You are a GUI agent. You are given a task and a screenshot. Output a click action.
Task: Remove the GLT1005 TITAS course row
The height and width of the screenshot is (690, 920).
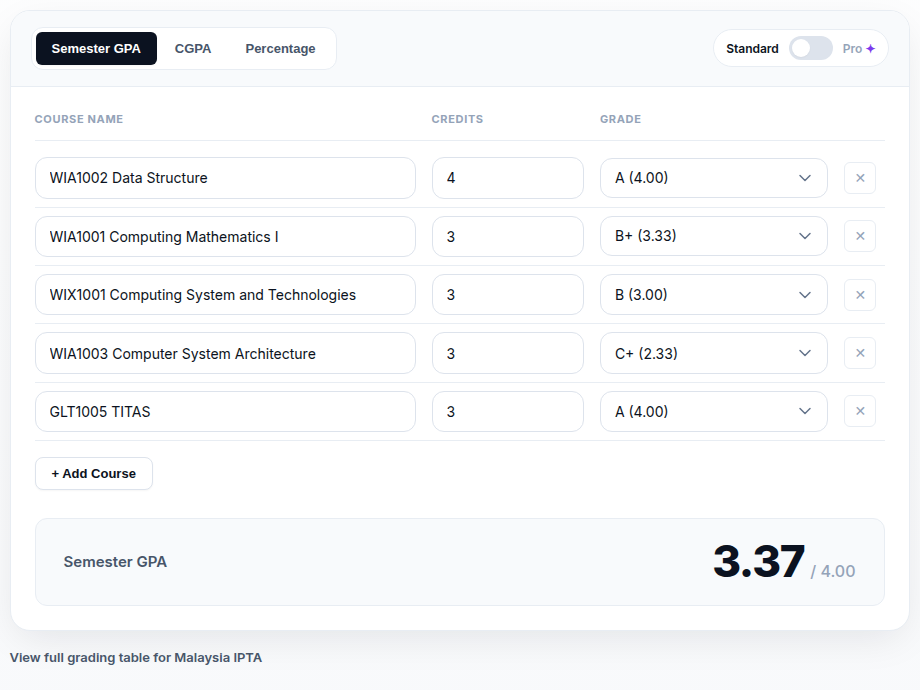point(860,411)
